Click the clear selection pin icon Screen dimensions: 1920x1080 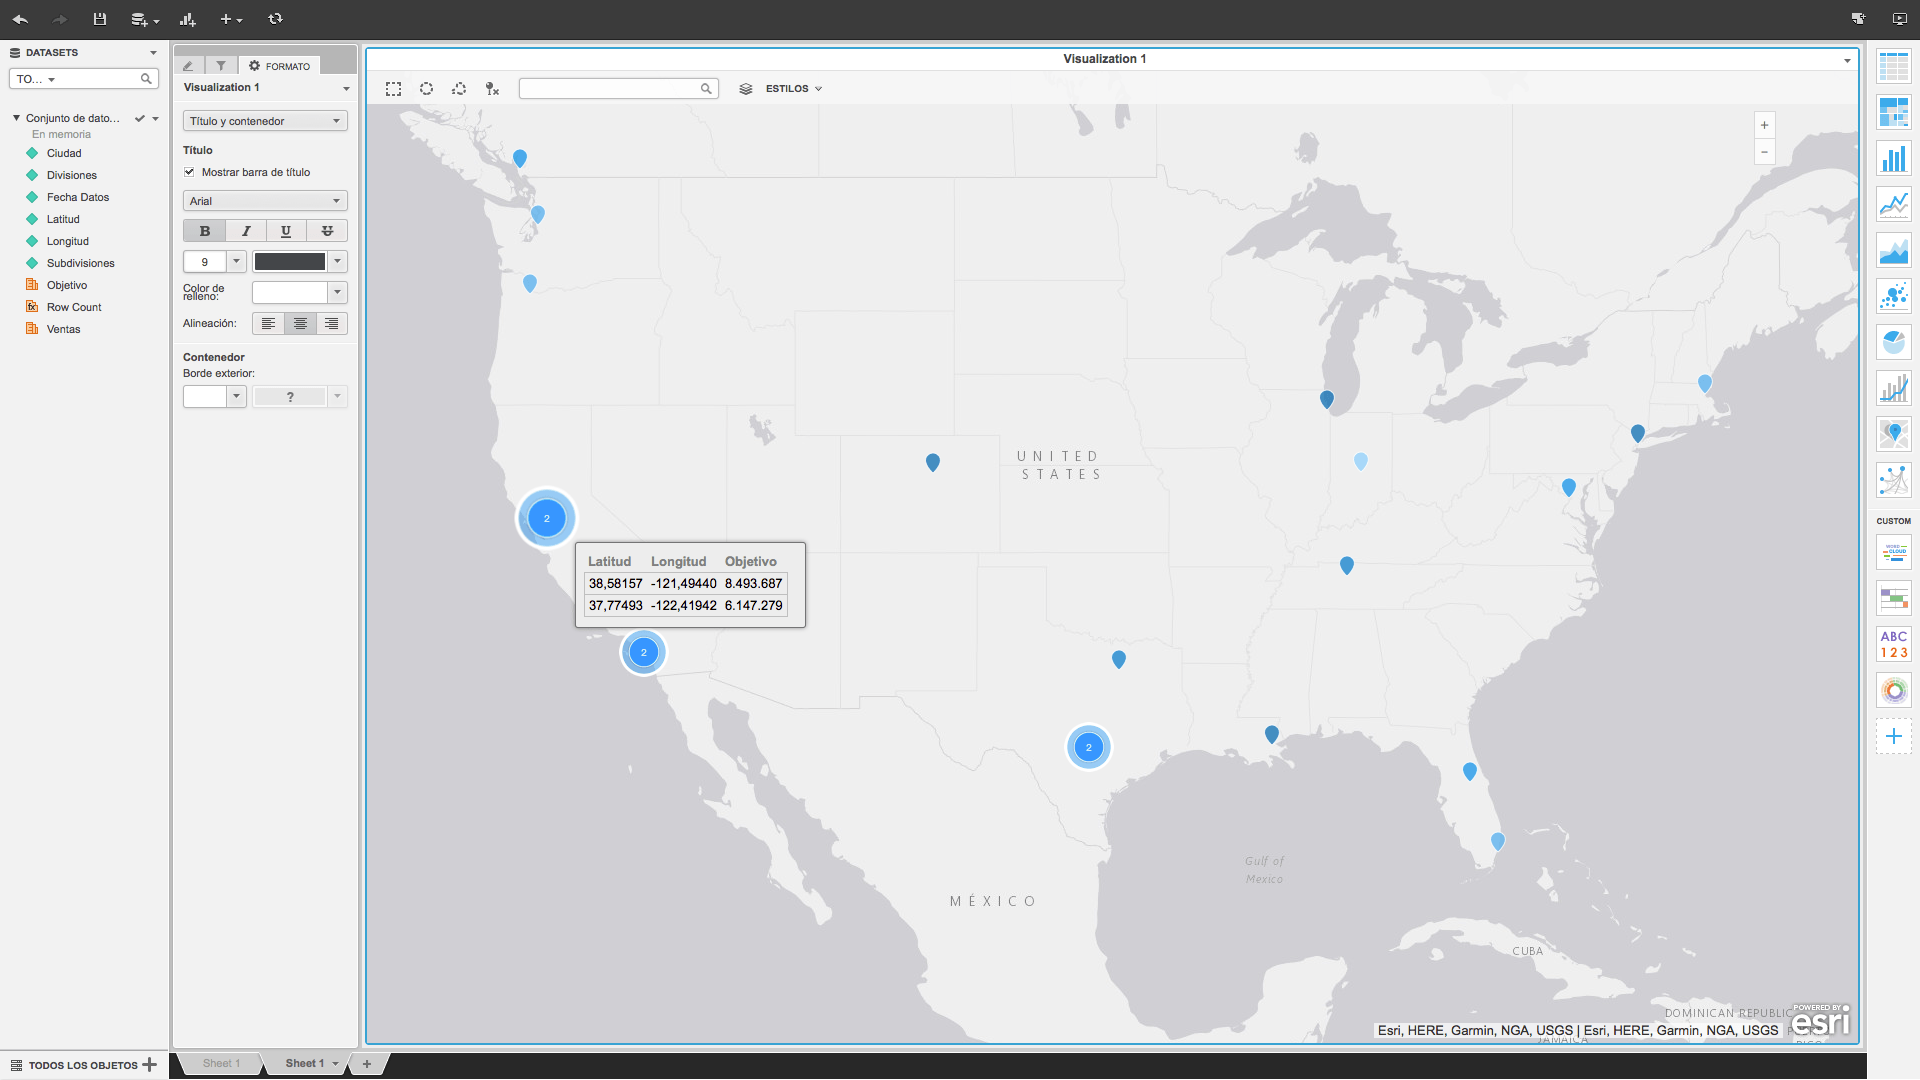point(492,89)
